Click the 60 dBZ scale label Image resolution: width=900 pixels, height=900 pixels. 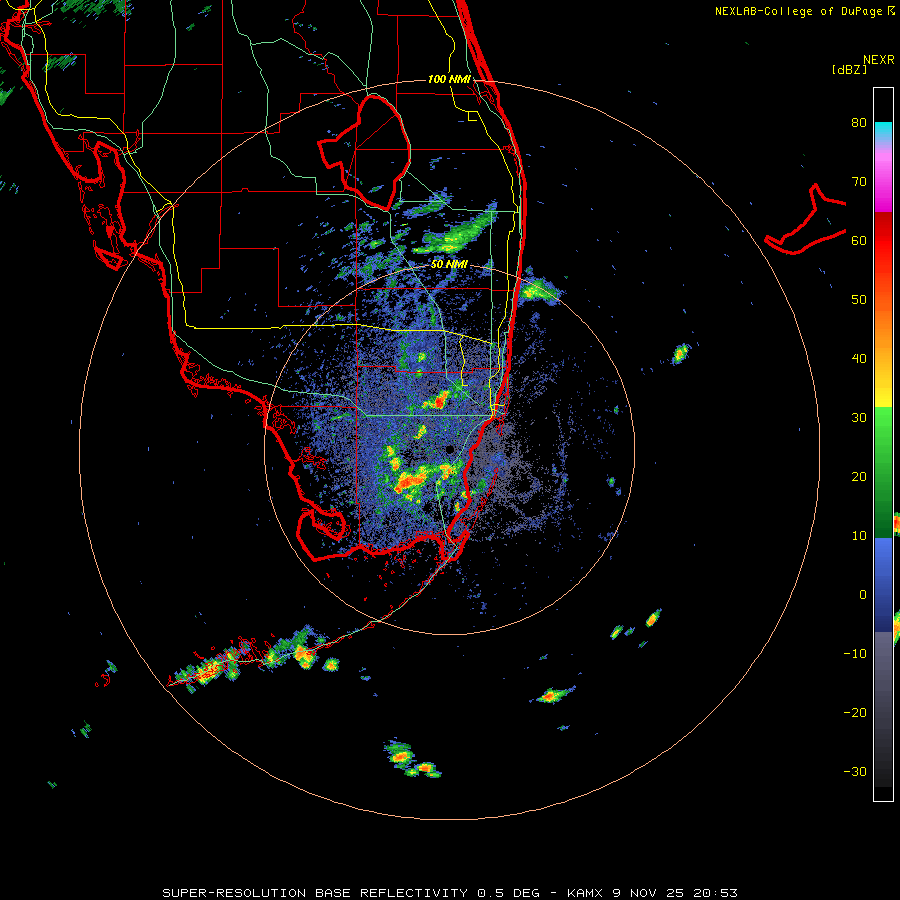point(859,241)
